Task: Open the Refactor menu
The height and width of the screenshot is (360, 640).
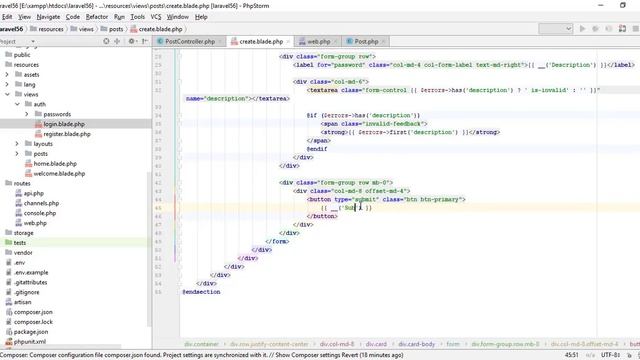Action: coord(97,17)
